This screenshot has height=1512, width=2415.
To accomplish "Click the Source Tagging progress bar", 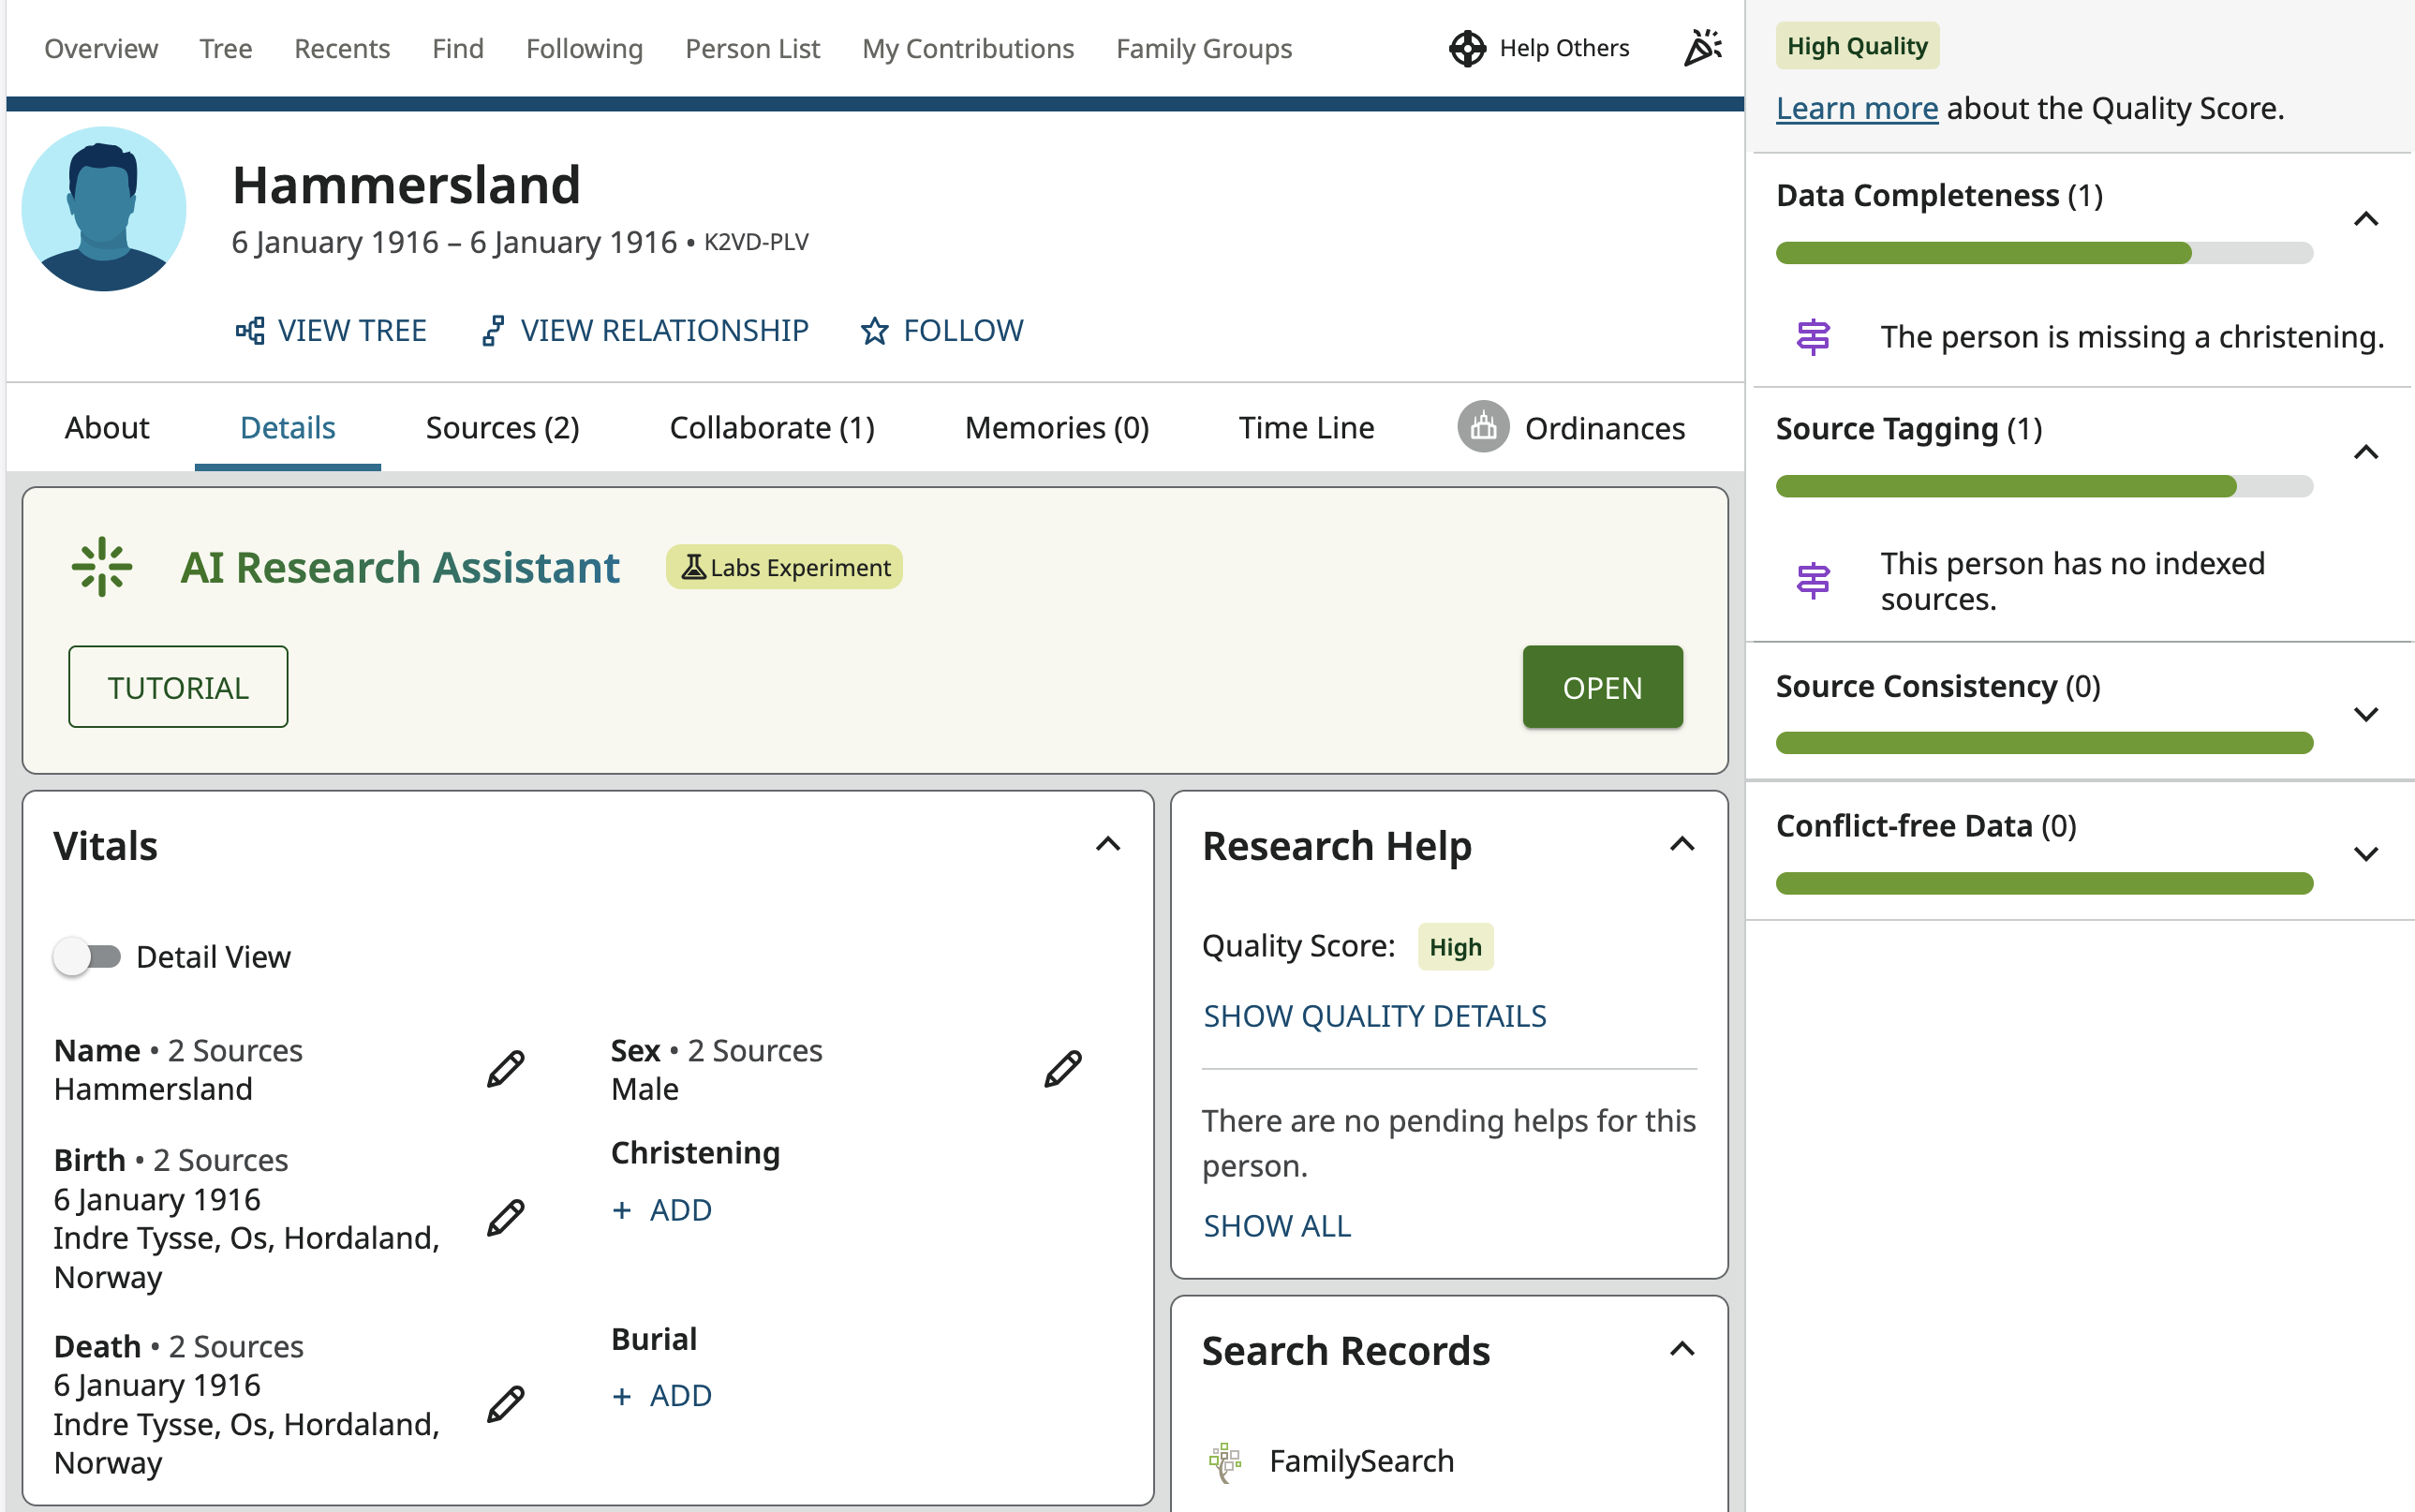I will tap(2043, 486).
